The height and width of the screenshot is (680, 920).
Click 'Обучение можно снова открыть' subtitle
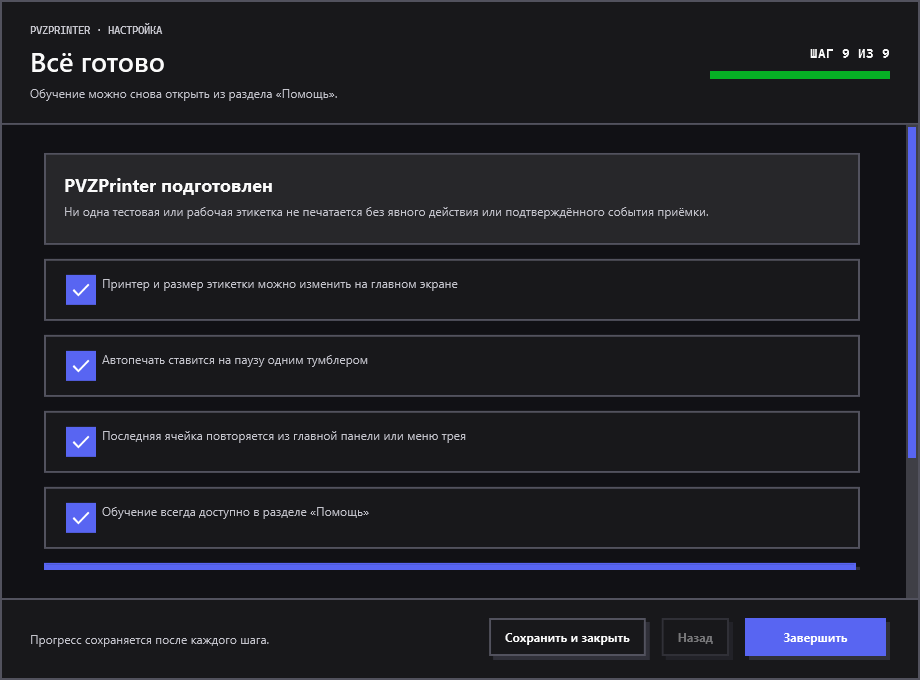click(184, 94)
